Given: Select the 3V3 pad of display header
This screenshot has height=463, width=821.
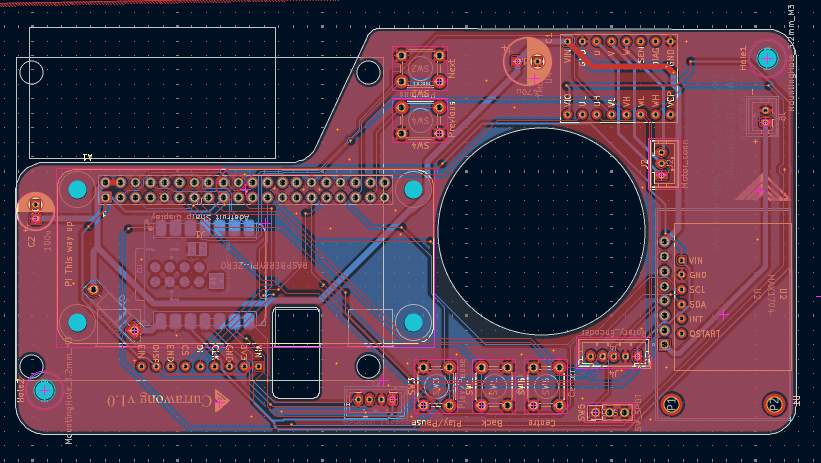Looking at the screenshot, I should click(x=244, y=366).
